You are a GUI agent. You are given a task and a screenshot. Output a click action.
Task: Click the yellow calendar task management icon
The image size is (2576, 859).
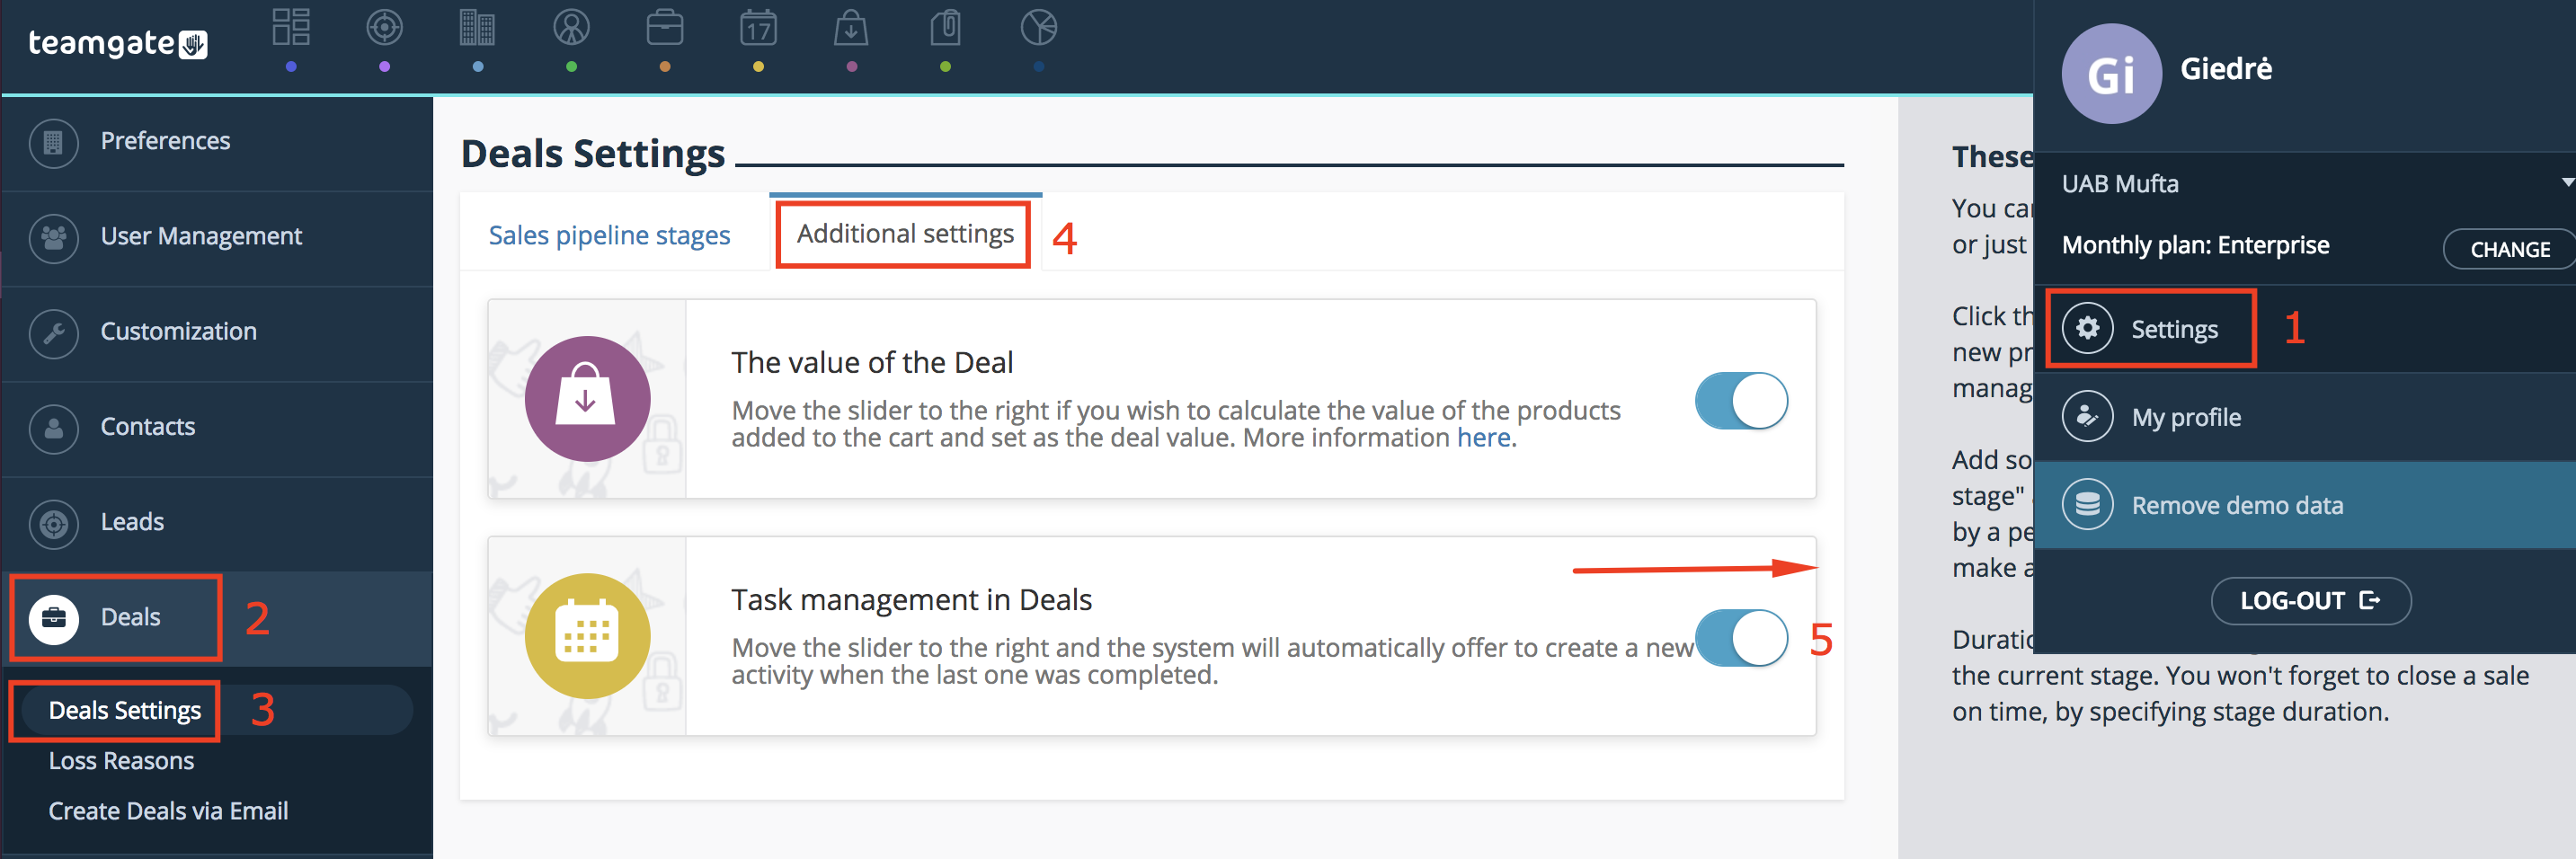tap(587, 635)
